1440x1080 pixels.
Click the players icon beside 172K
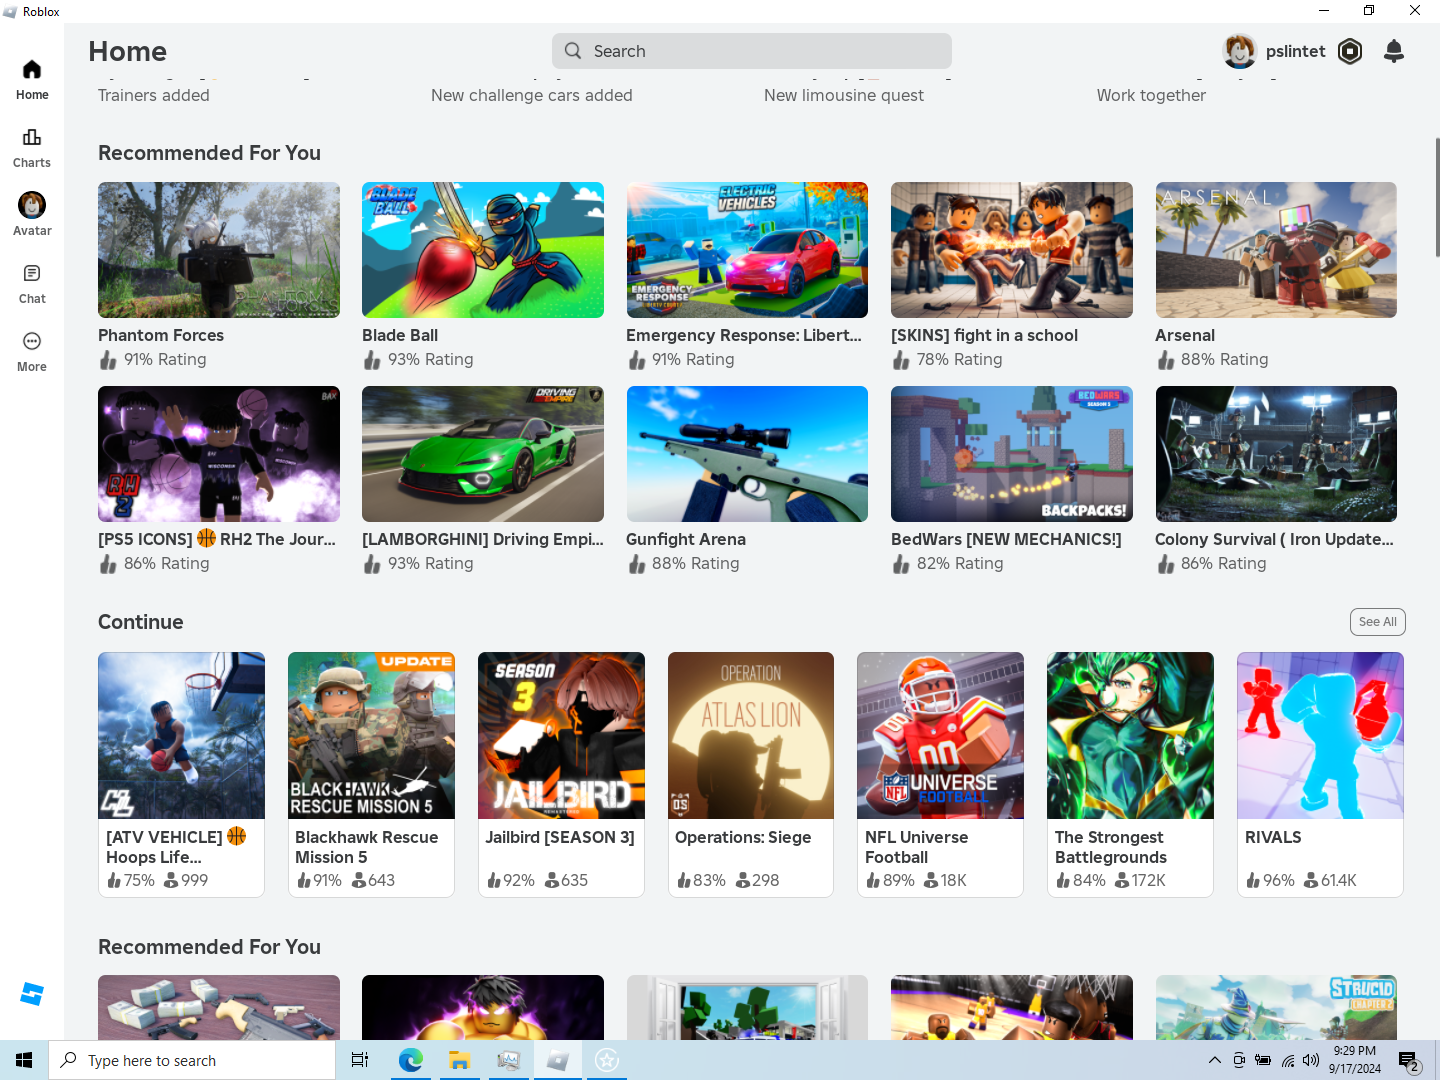point(1122,880)
